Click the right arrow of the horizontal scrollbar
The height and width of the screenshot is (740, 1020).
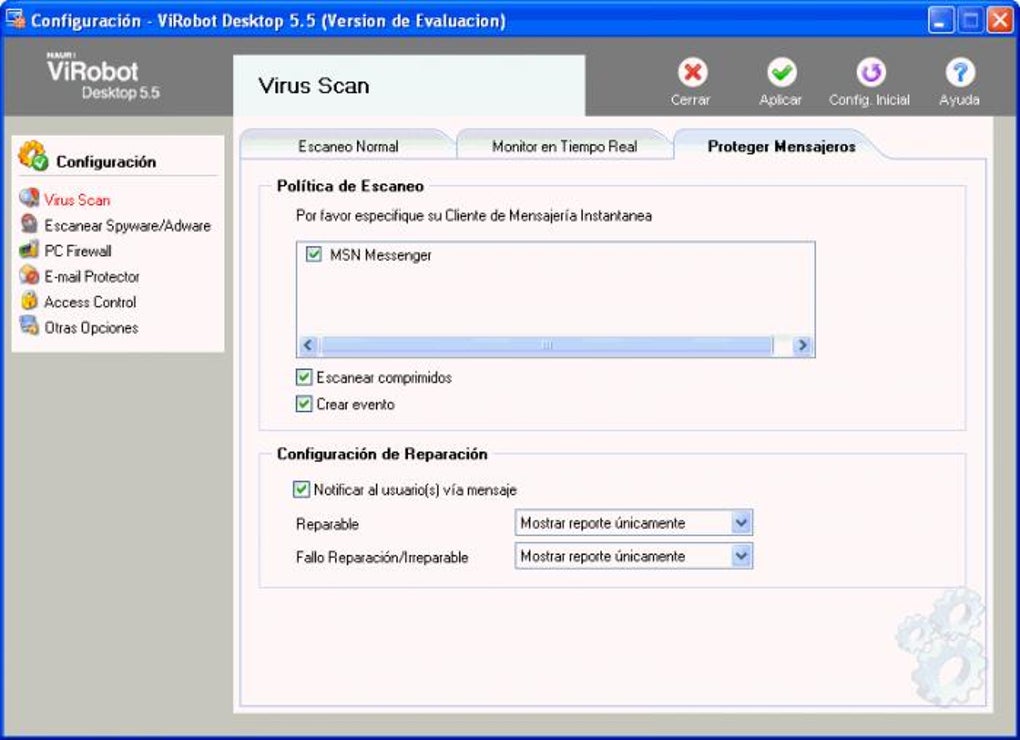coord(803,343)
